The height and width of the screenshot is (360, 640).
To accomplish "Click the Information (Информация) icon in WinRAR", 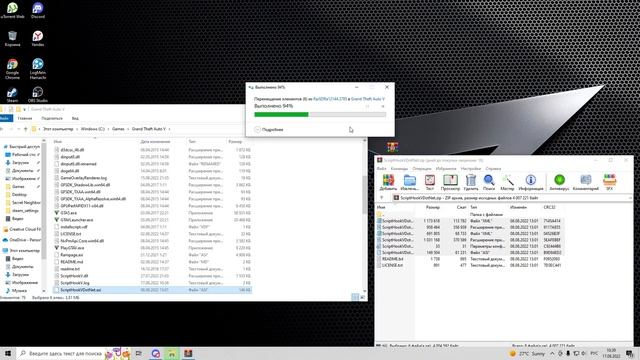I will pos(531,182).
